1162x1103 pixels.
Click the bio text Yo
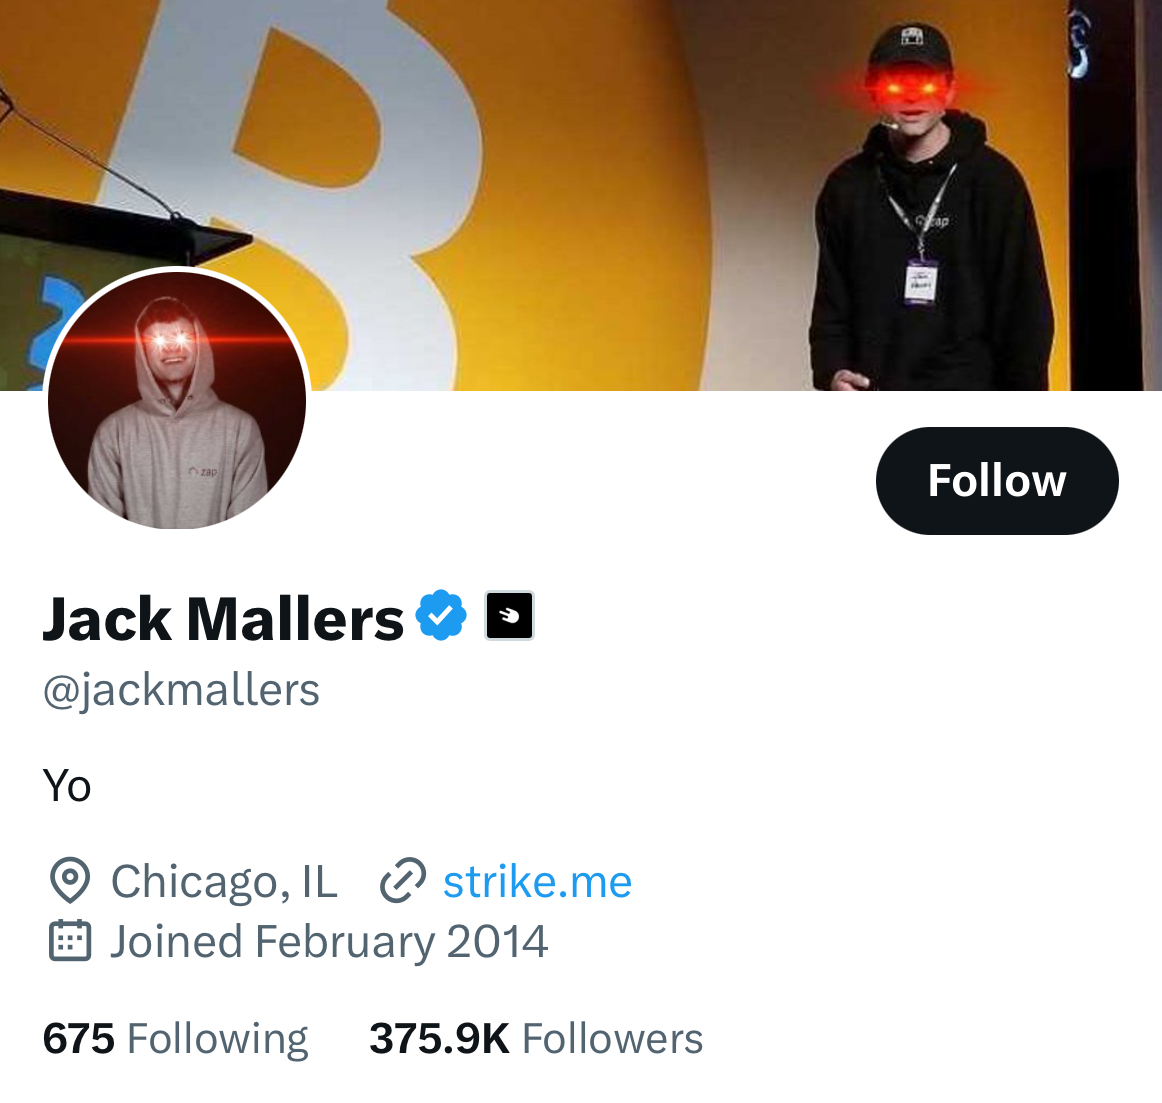(67, 786)
